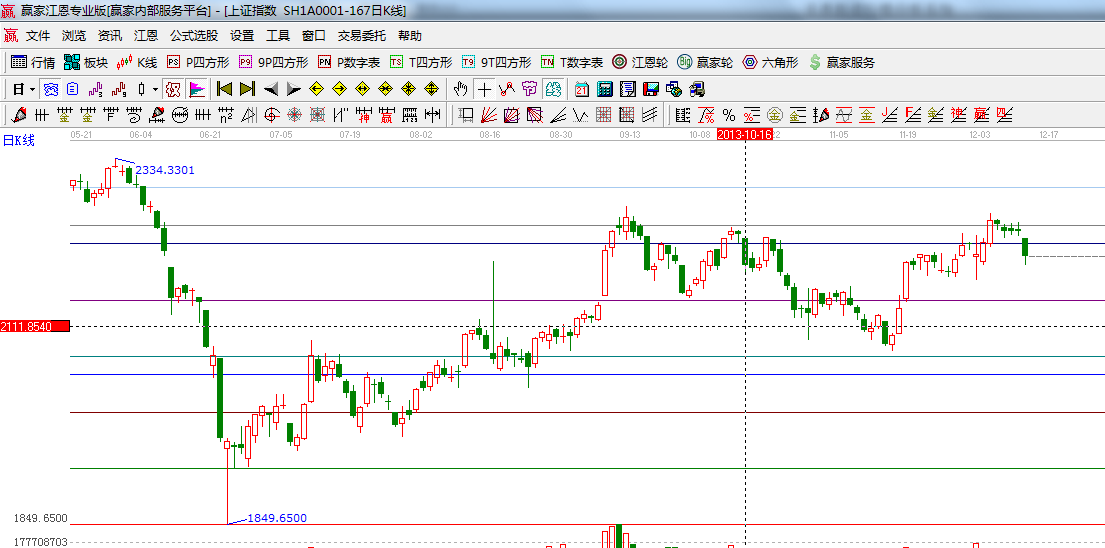Image resolution: width=1105 pixels, height=548 pixels.
Task: Toggle the green-highlighted 线 toolbar button
Action: pyautogui.click(x=552, y=89)
